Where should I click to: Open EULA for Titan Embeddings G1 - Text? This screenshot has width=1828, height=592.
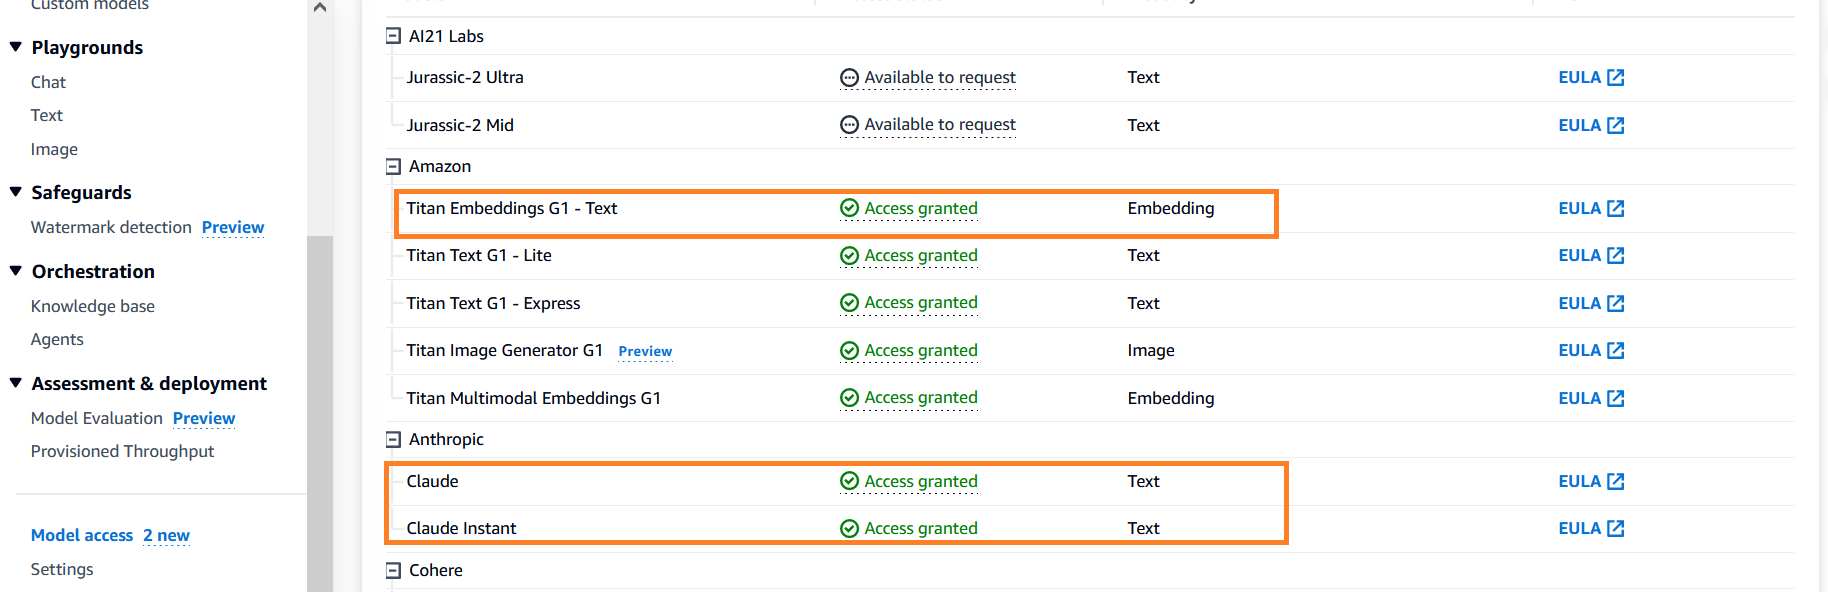(x=1591, y=208)
